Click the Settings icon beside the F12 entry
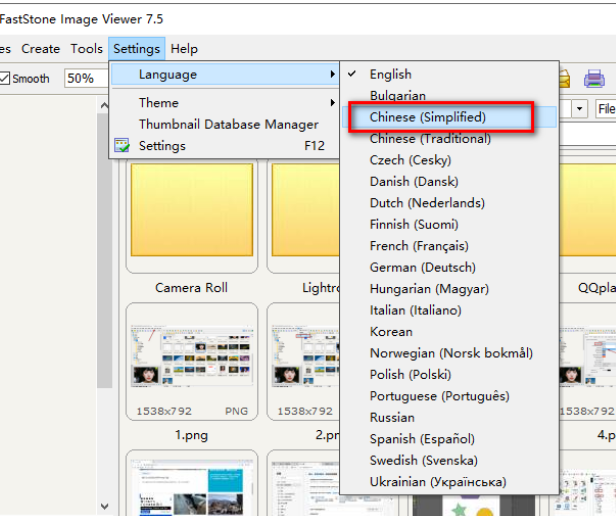Image resolution: width=616 pixels, height=516 pixels. click(122, 146)
